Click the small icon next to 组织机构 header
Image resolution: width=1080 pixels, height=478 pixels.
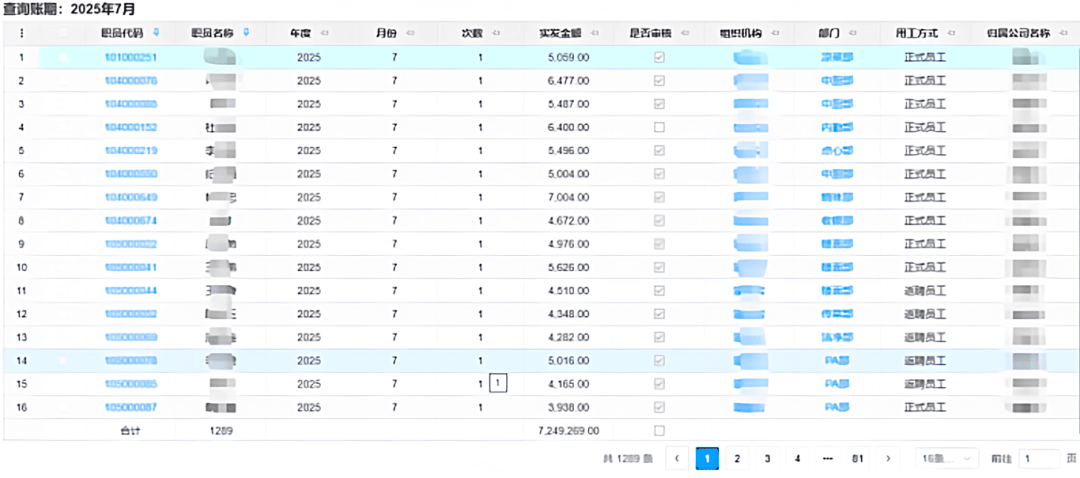pos(776,33)
